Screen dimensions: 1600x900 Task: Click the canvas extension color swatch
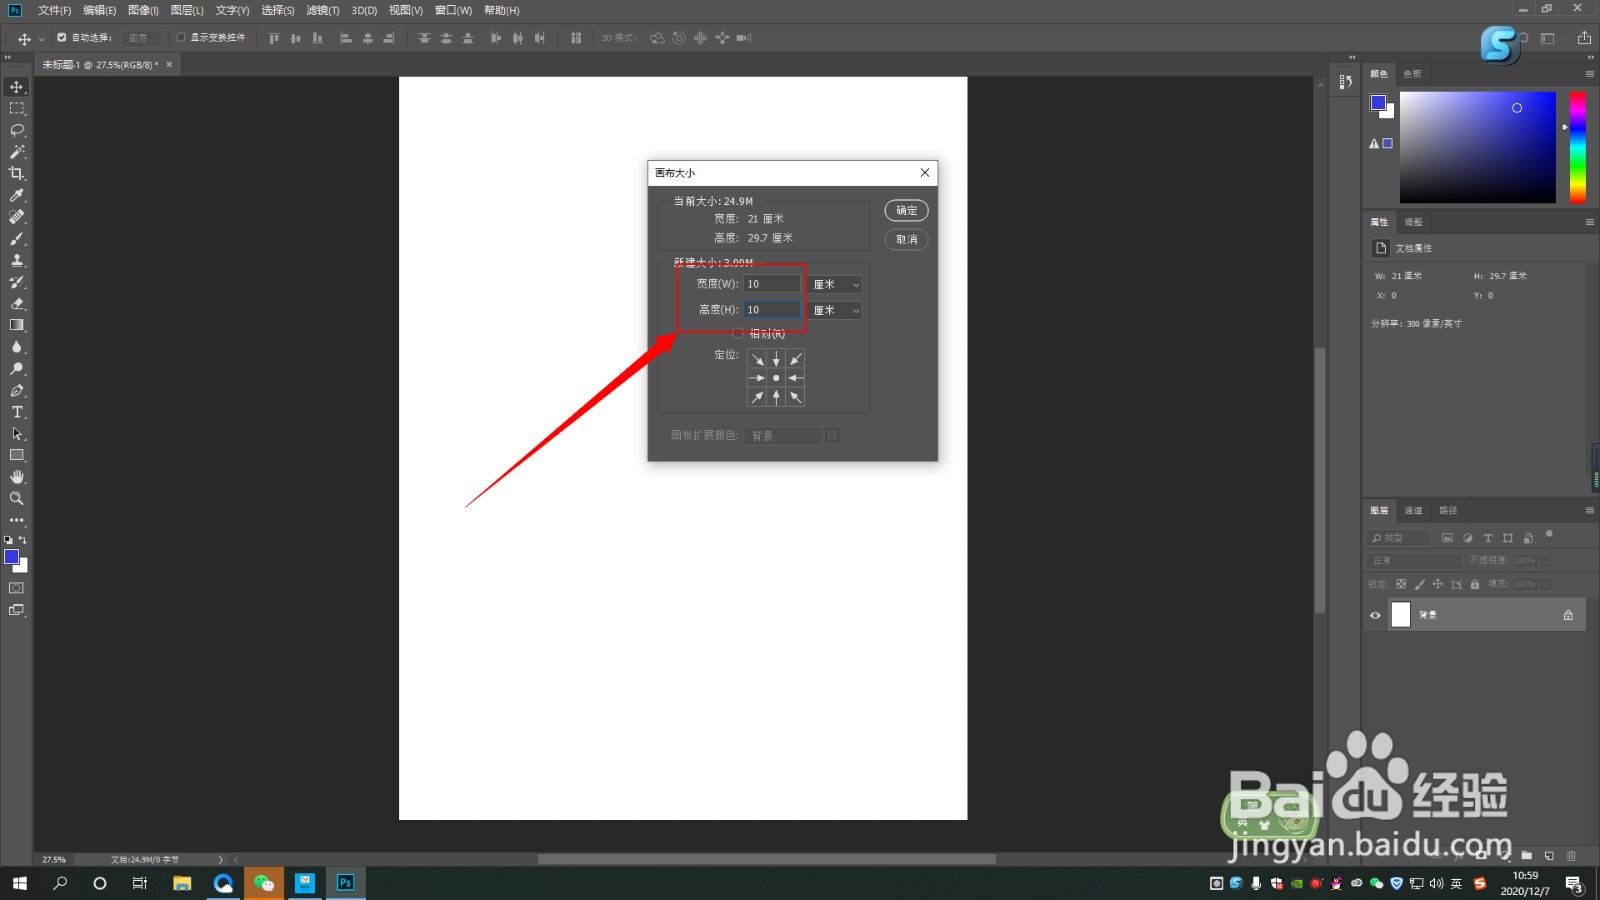(832, 435)
